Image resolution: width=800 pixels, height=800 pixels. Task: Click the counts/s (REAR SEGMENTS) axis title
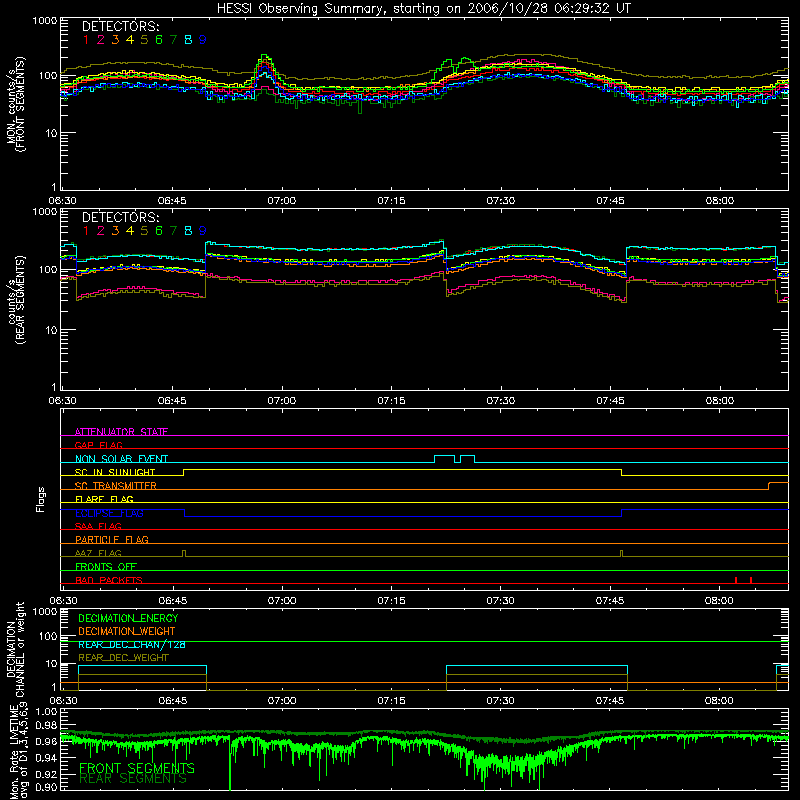pyautogui.click(x=15, y=300)
